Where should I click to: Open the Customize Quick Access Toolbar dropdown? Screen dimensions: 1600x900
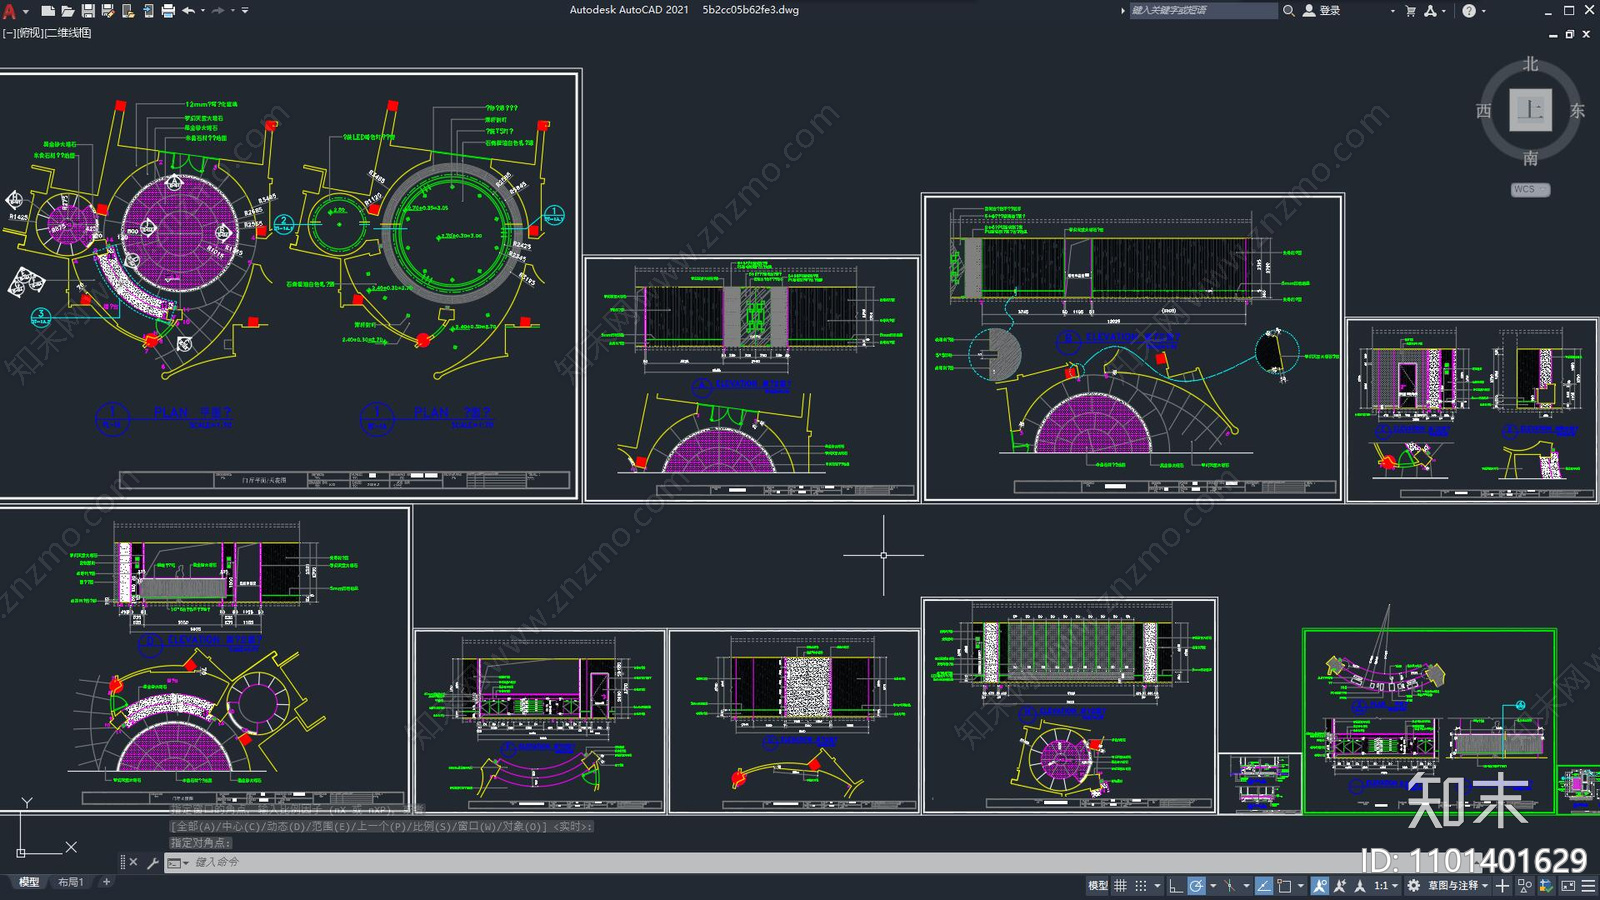(245, 11)
